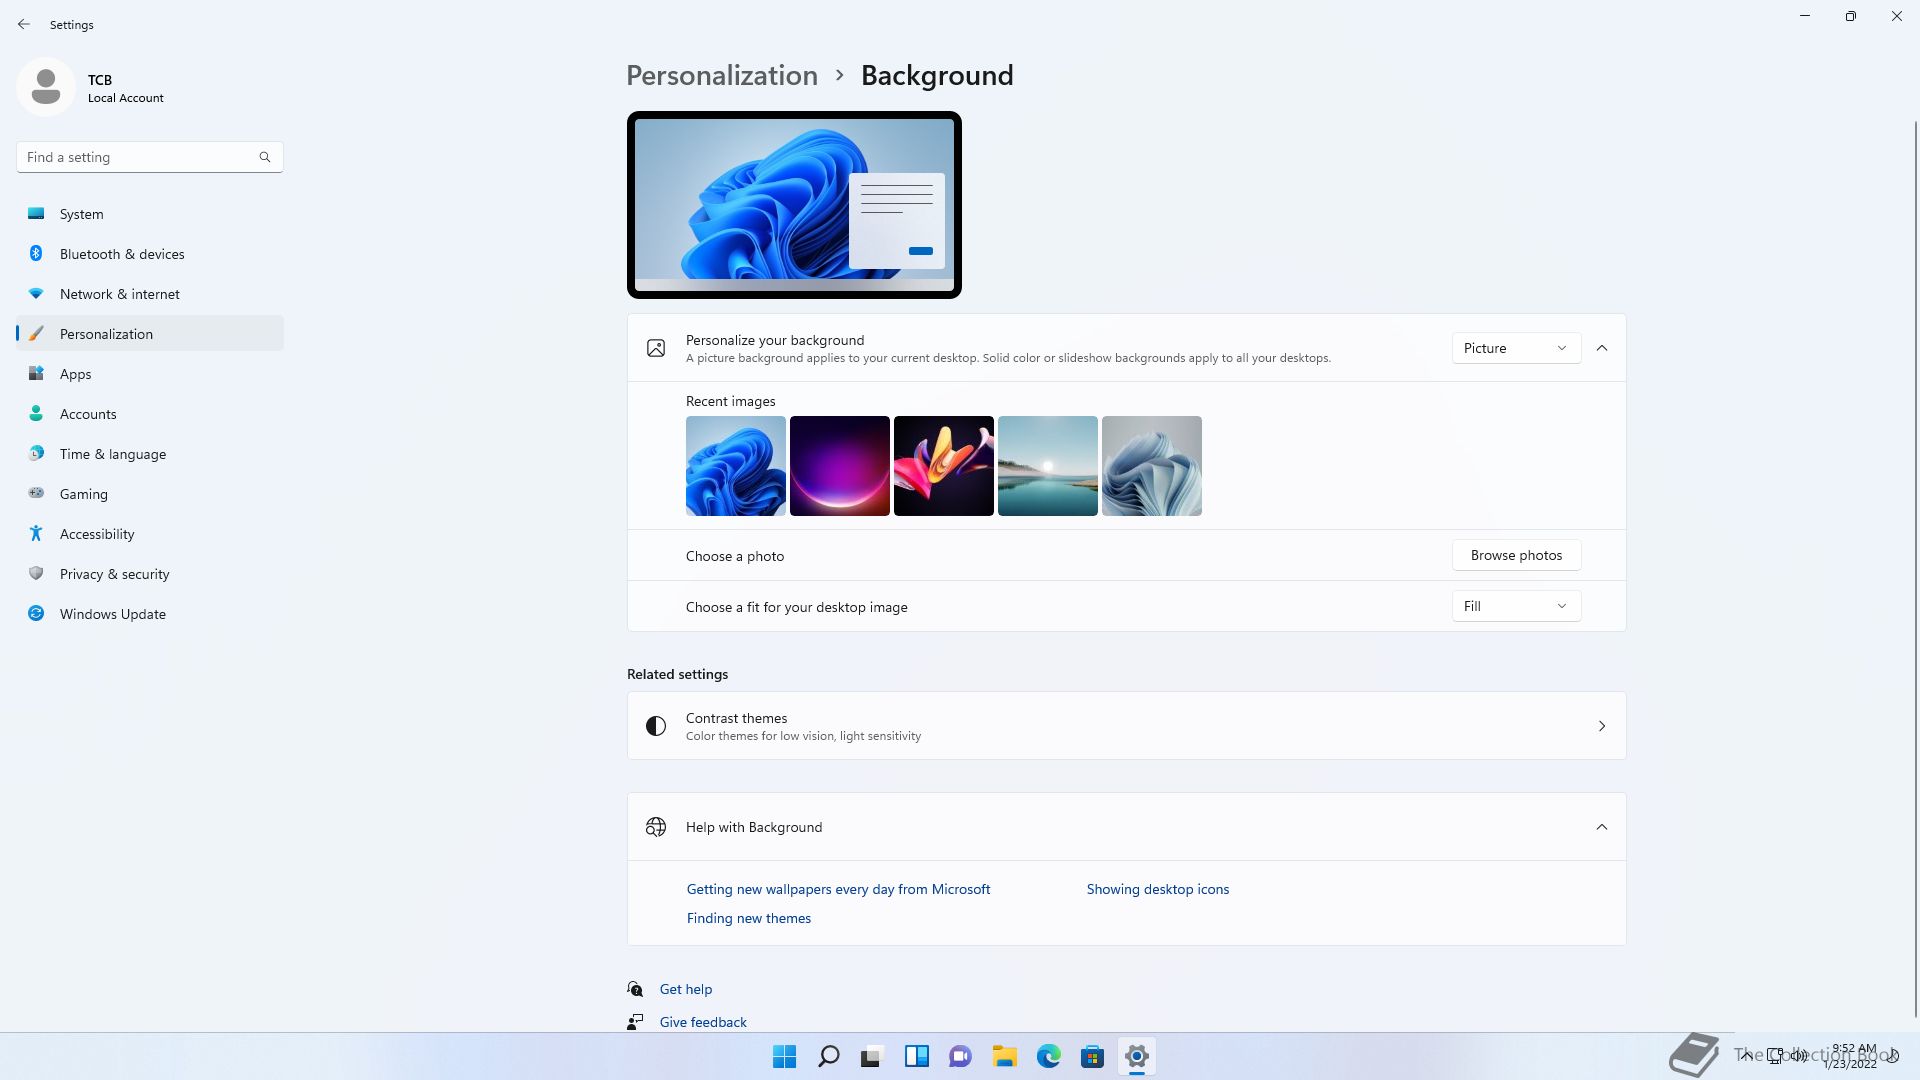Navigate to Accounts settings
Viewport: 1920px width, 1080px height.
150,414
